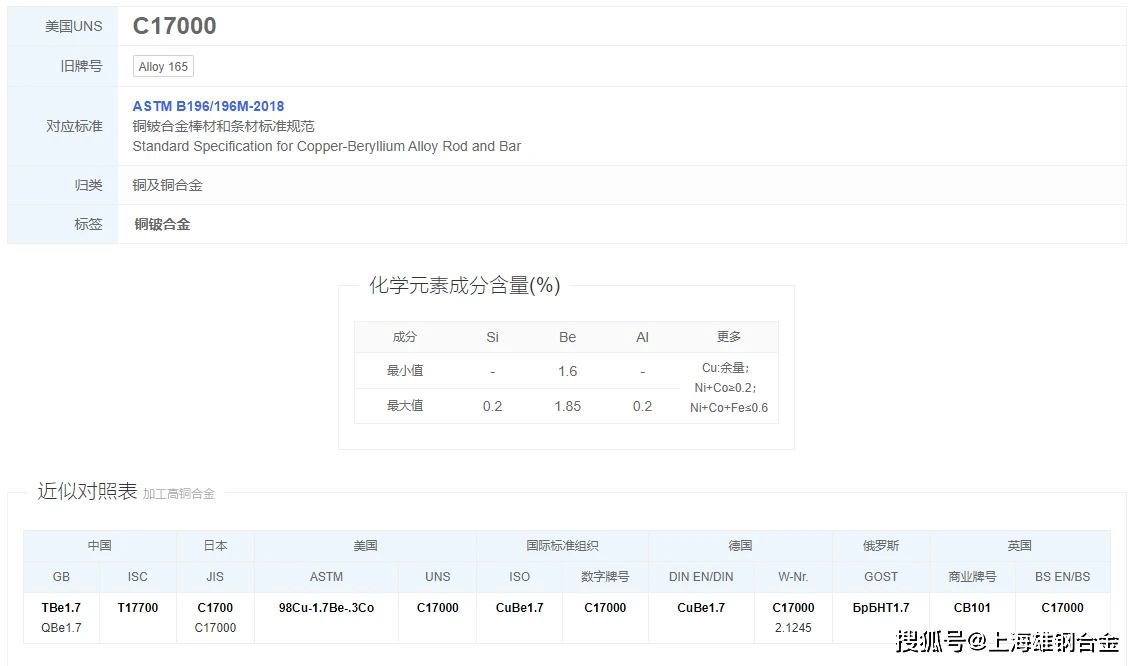Open the T17700 ISC grade entry
The image size is (1144, 666).
tap(137, 607)
